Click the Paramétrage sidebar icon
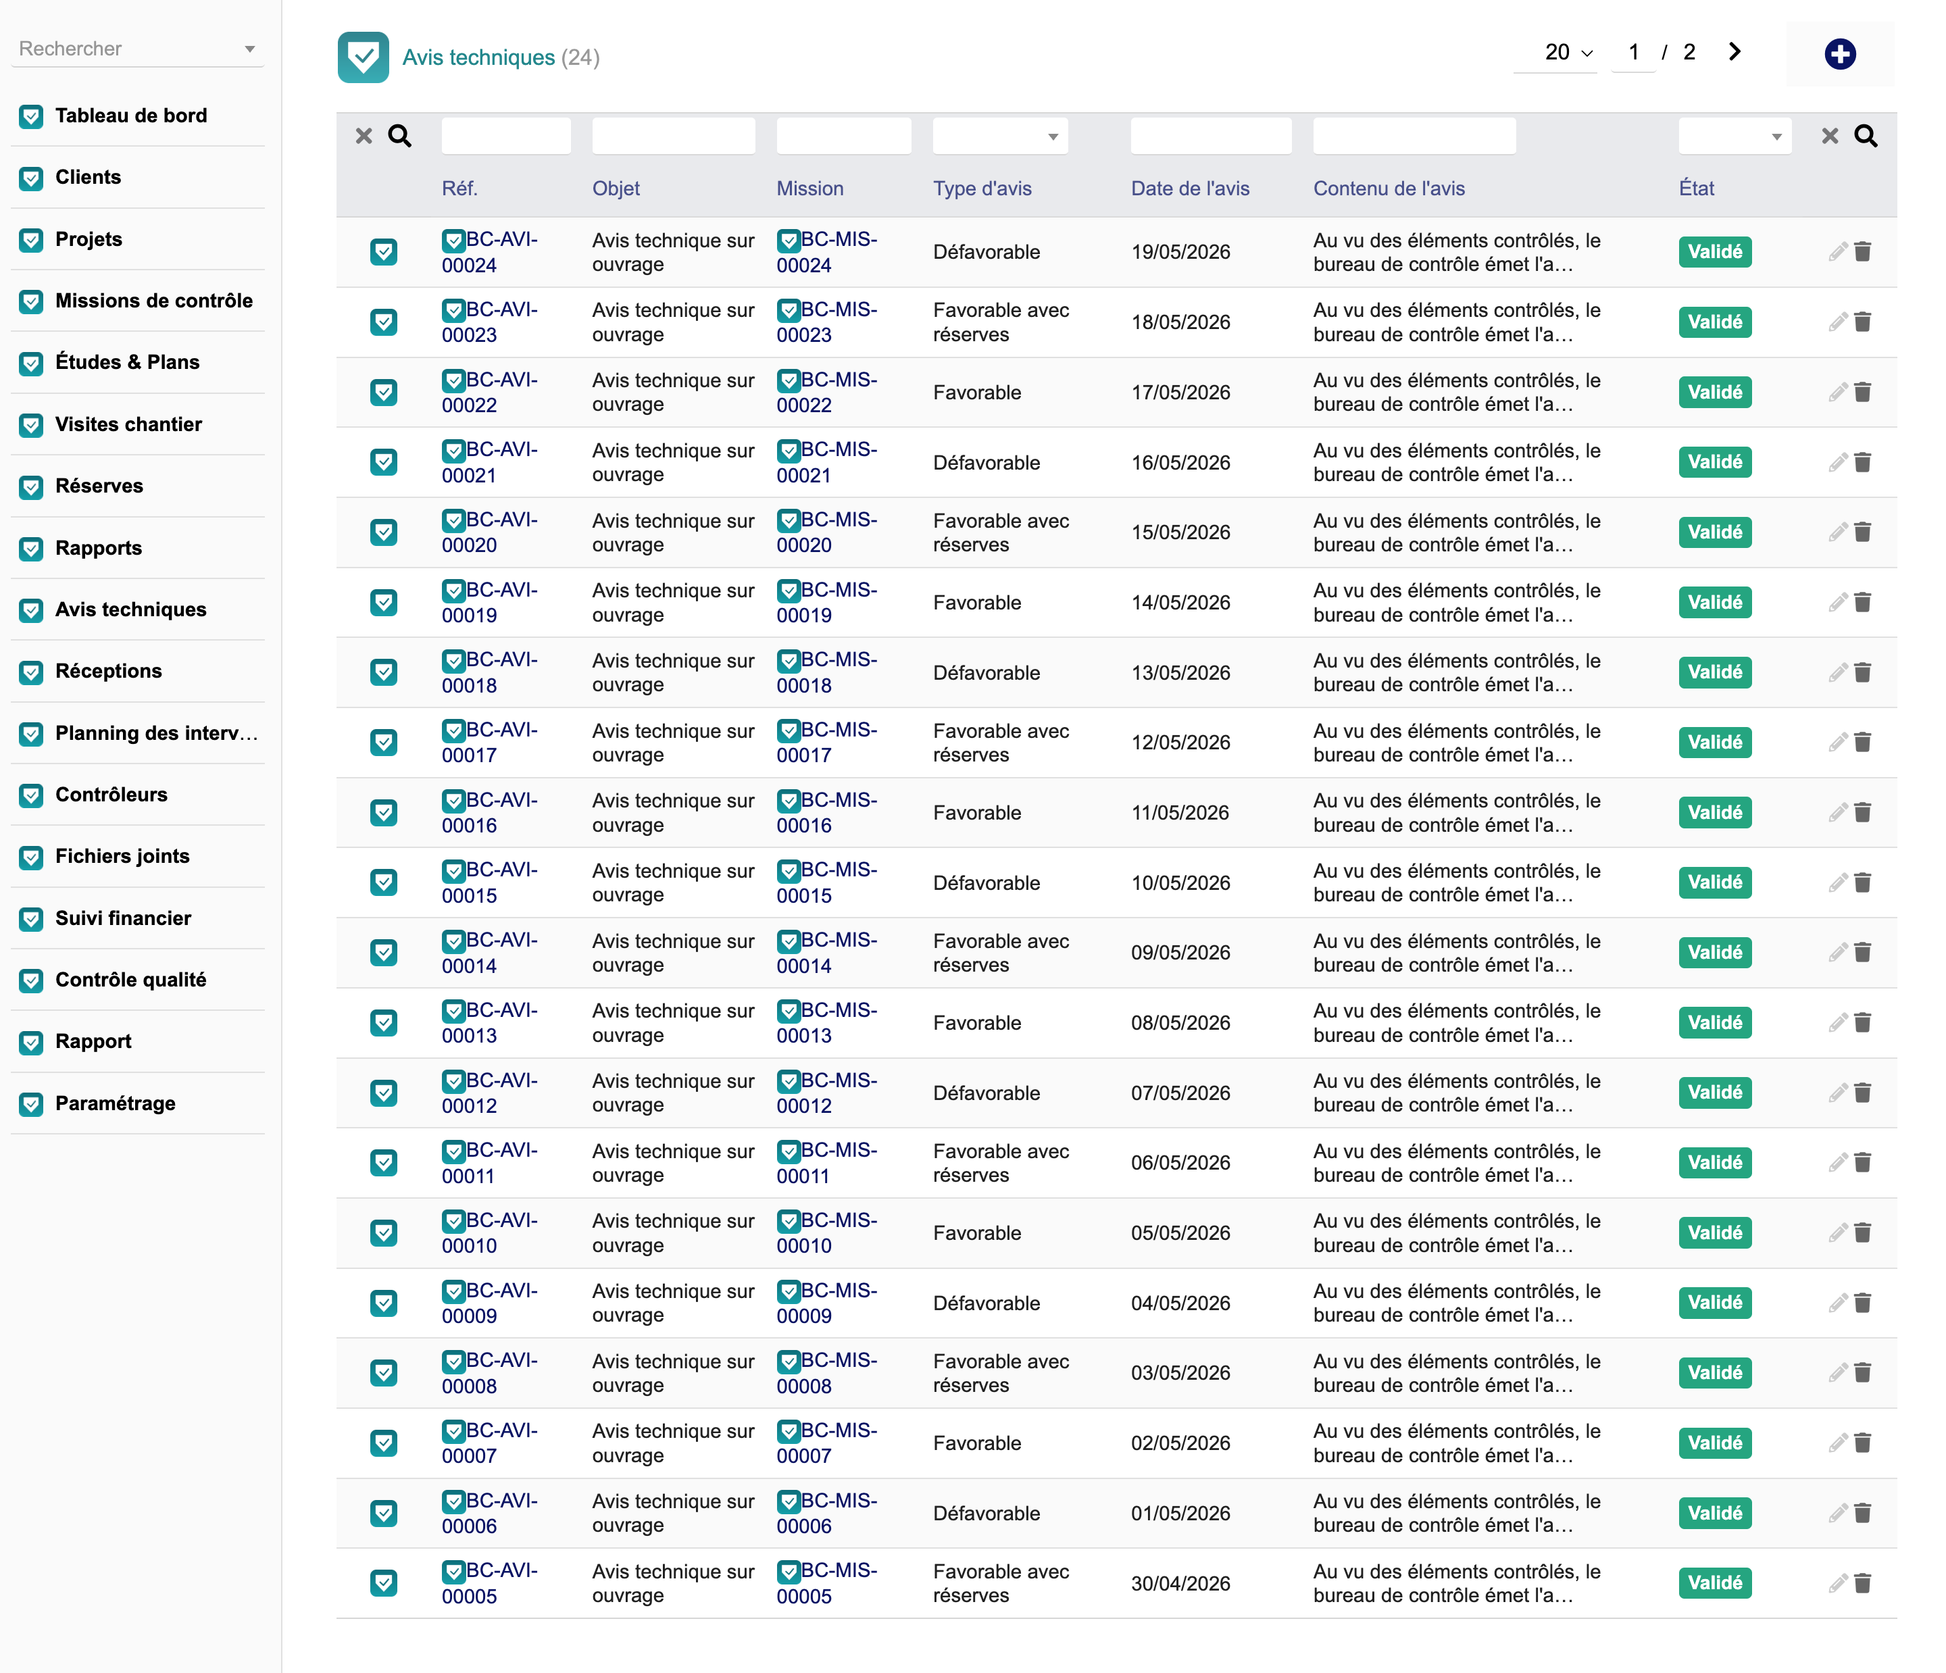 (32, 1104)
